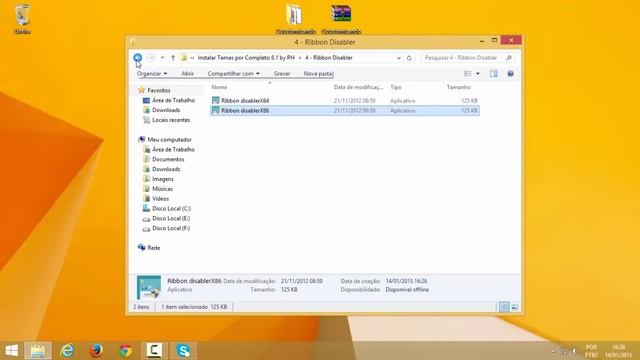Screen dimensions: 640x360
Task: Open recent locations dropdown arrow
Action: click(x=162, y=58)
